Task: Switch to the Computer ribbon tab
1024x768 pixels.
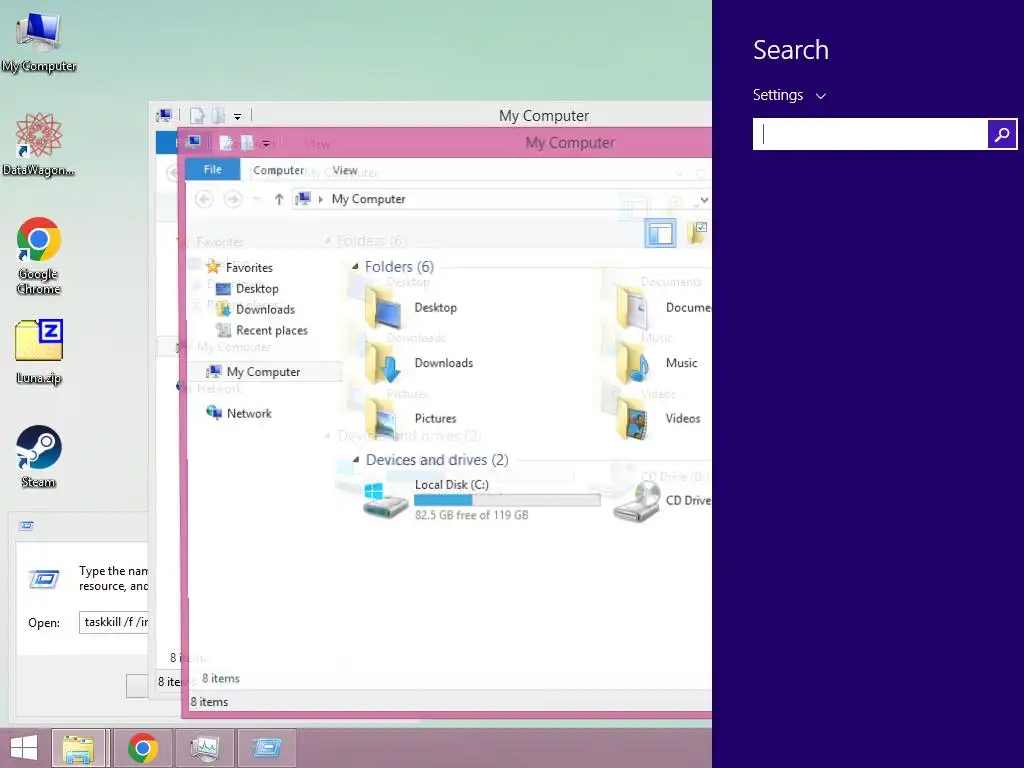Action: (278, 170)
